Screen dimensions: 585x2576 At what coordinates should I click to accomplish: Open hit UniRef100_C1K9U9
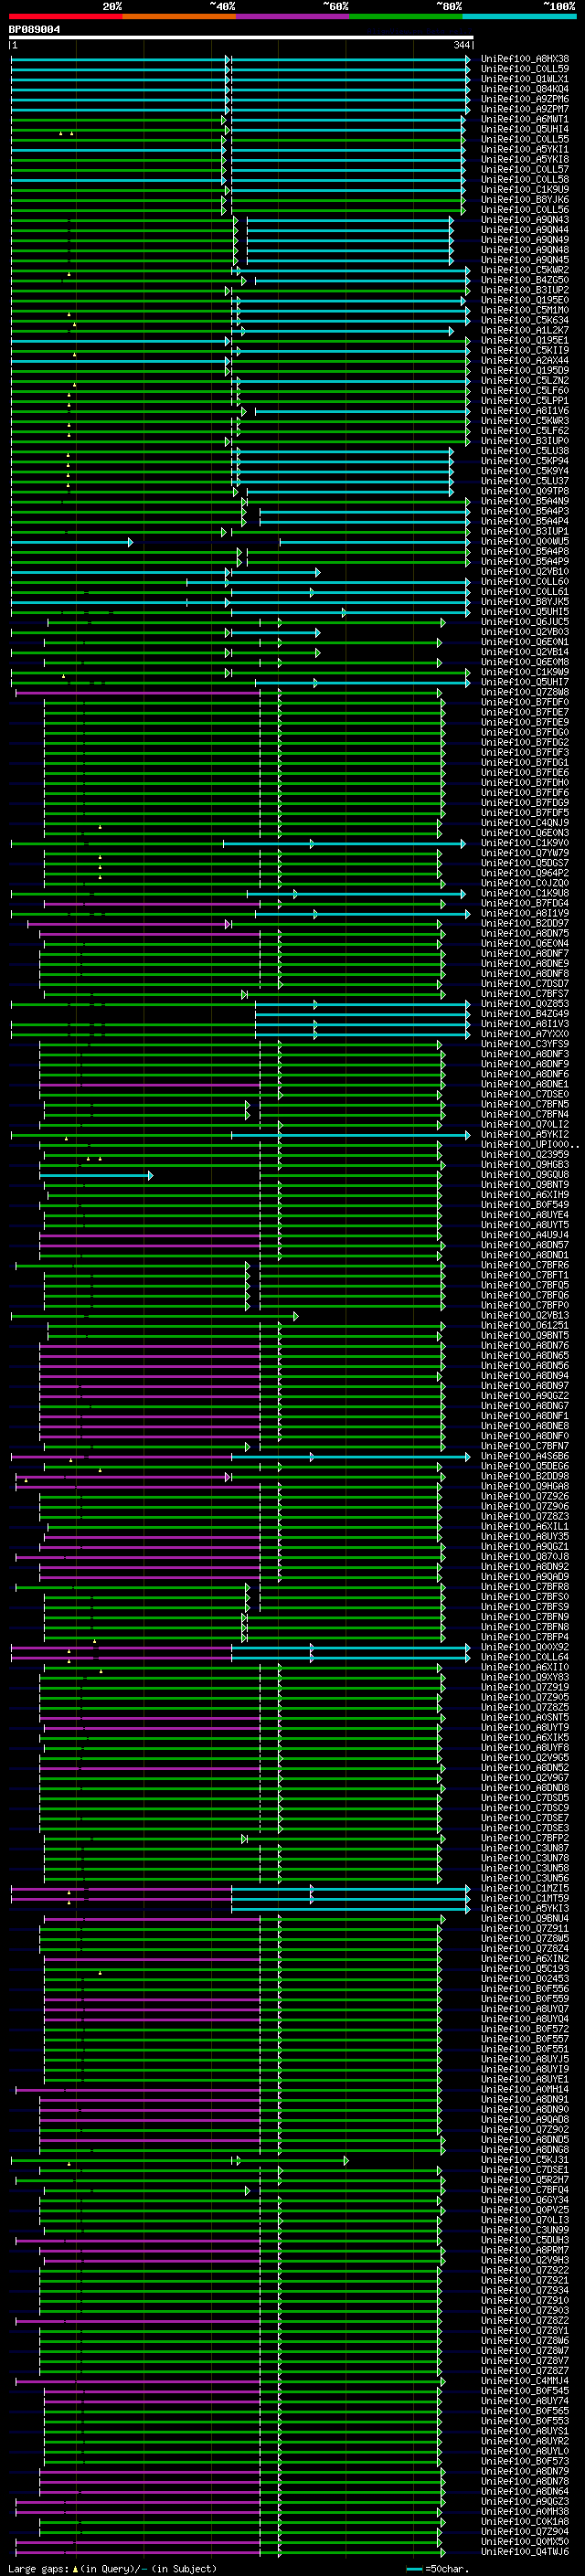(524, 189)
